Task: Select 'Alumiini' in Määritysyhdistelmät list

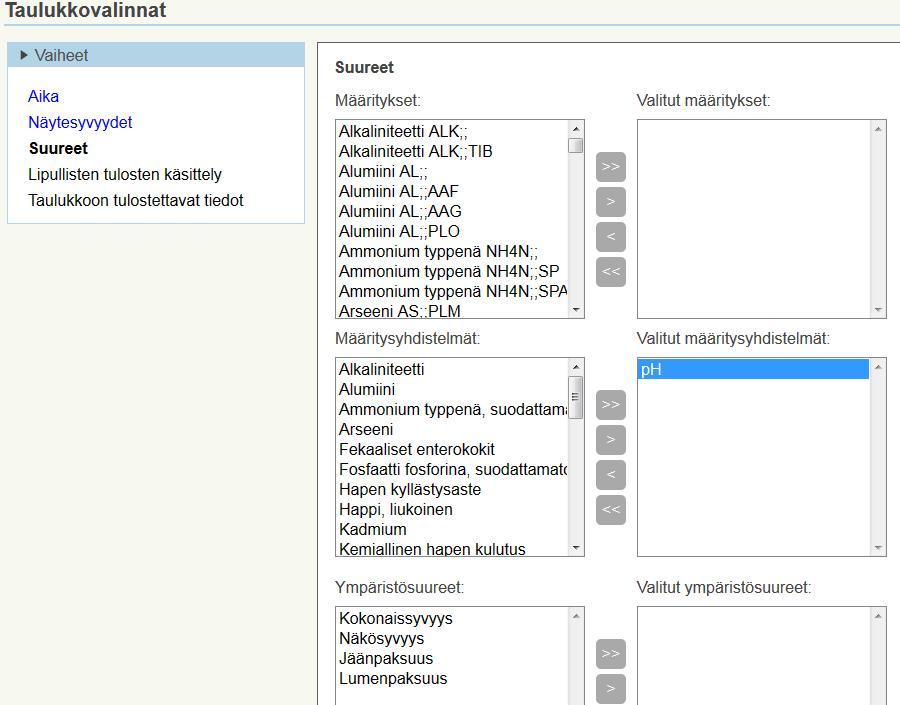Action: point(452,389)
